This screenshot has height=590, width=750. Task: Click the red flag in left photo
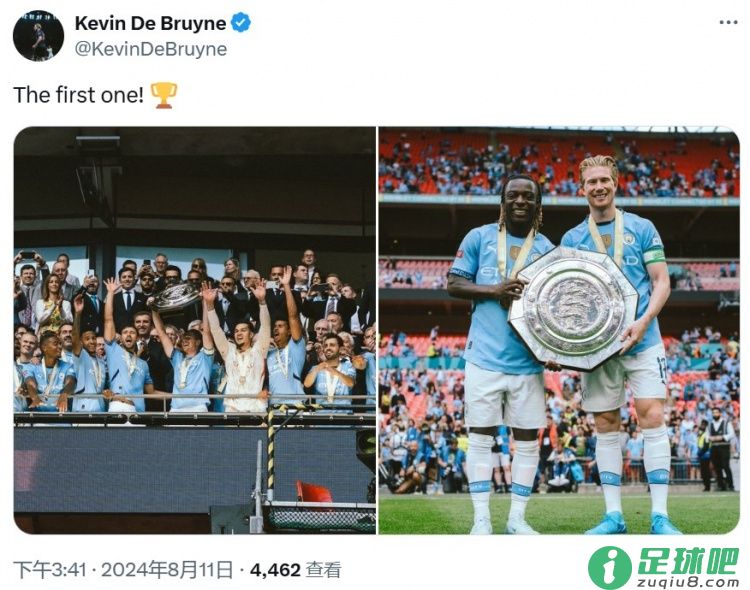click(x=314, y=492)
